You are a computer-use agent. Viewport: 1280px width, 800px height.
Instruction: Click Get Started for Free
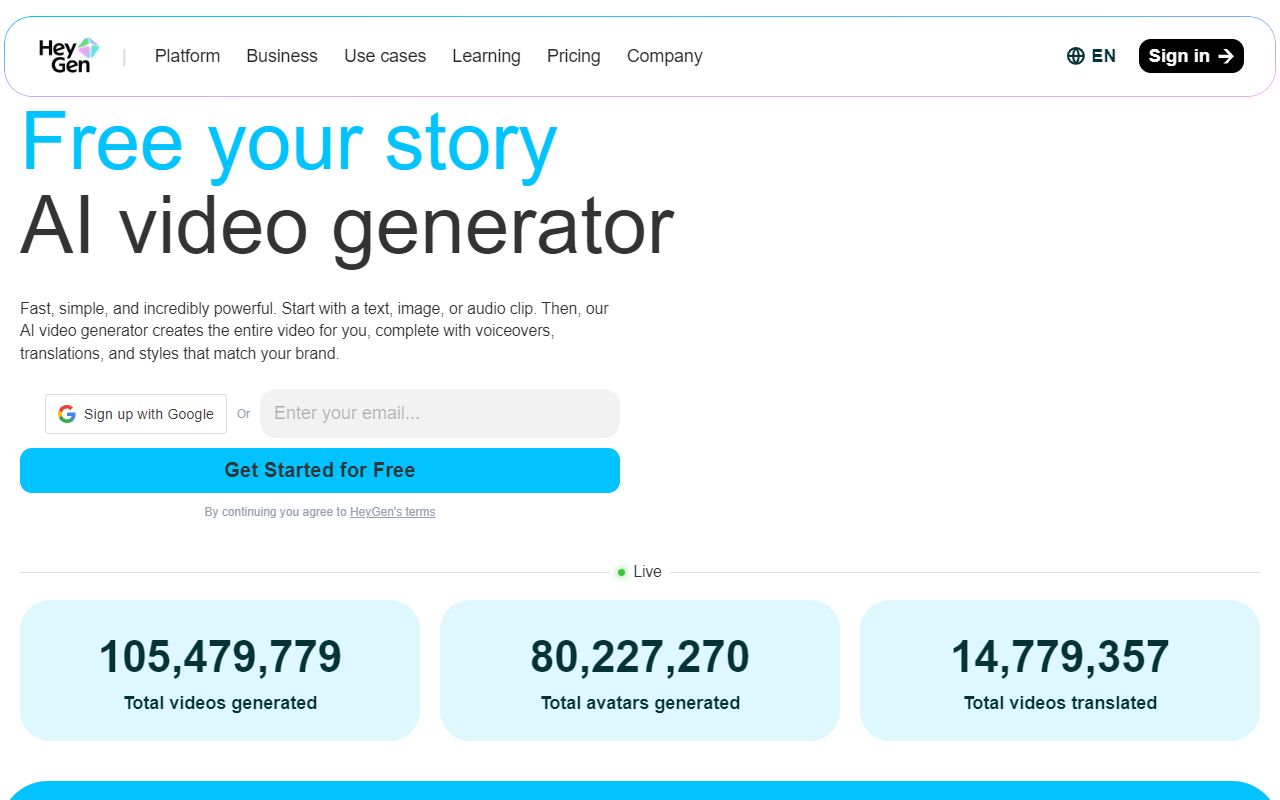pos(320,470)
